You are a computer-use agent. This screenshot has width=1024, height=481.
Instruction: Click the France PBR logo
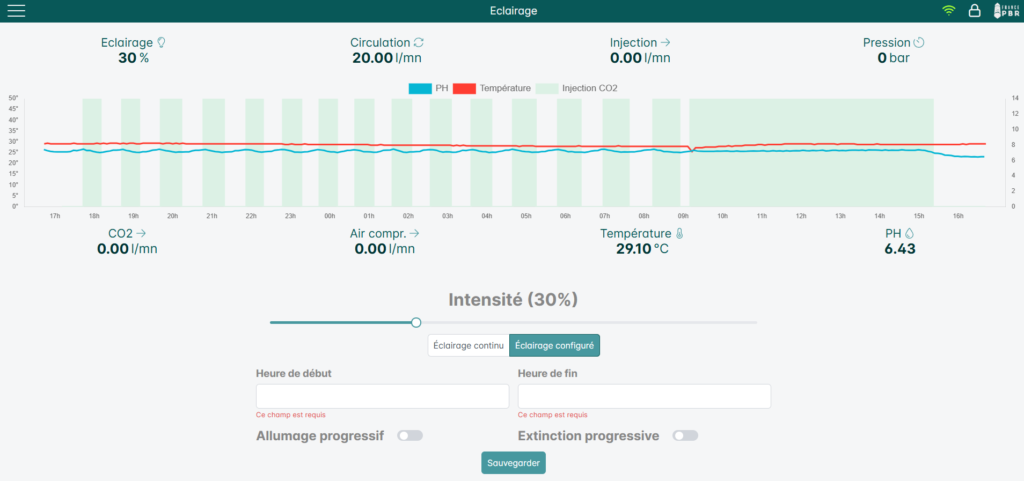tap(1004, 10)
